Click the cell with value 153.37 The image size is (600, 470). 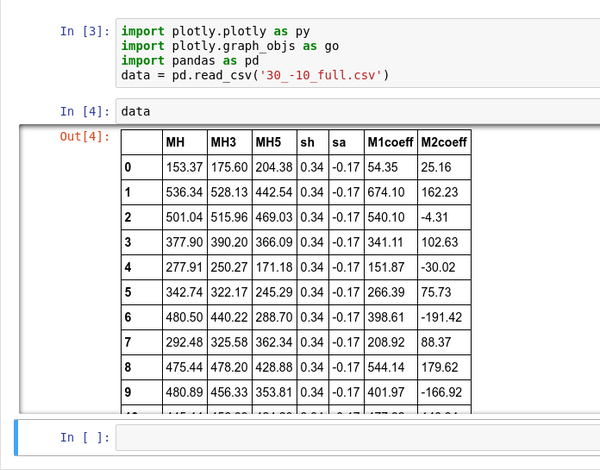pyautogui.click(x=185, y=167)
